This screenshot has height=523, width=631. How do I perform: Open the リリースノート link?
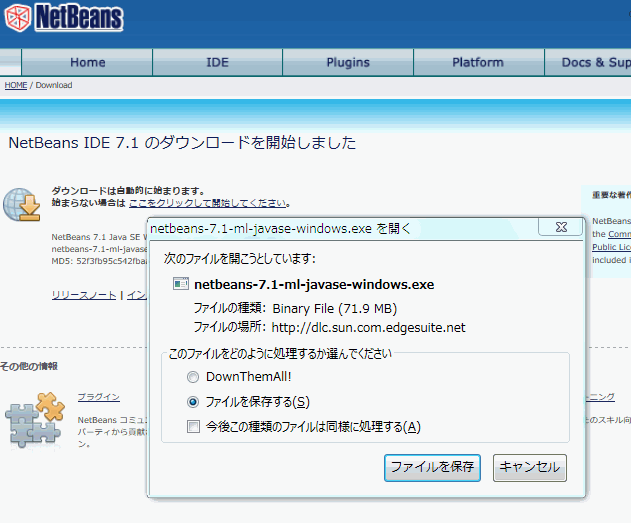tap(84, 295)
